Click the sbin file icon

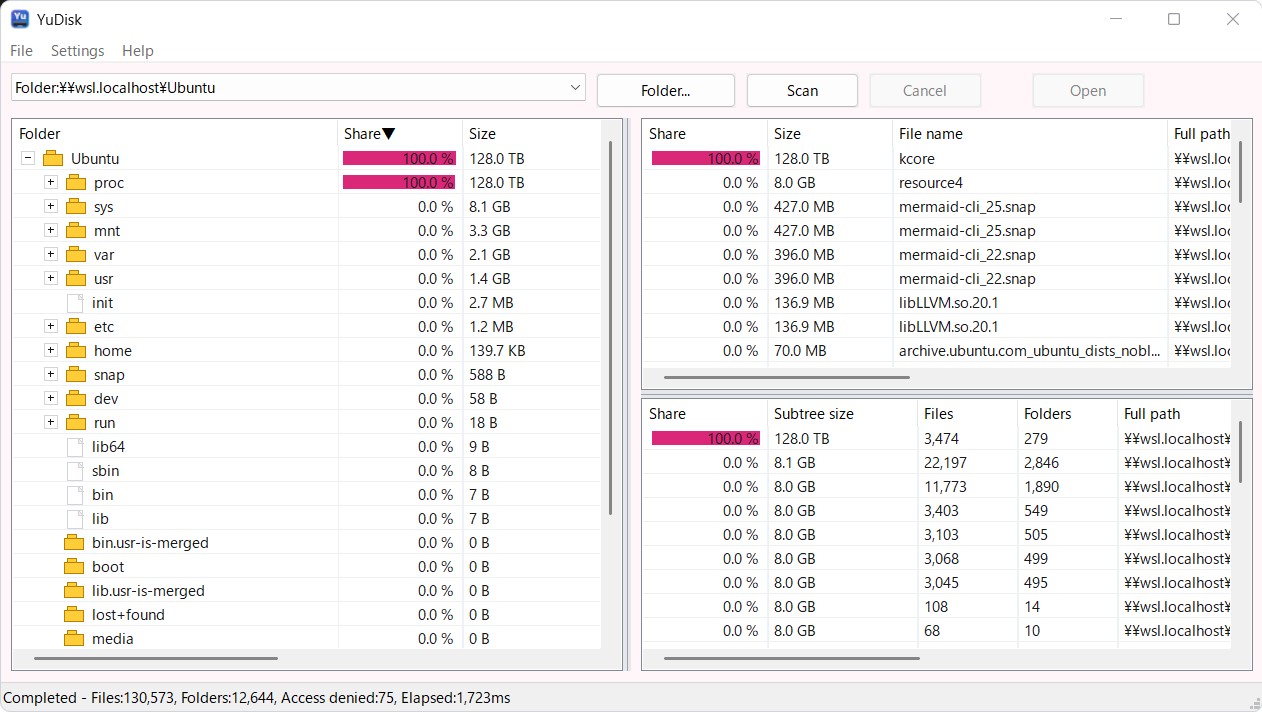(x=75, y=470)
